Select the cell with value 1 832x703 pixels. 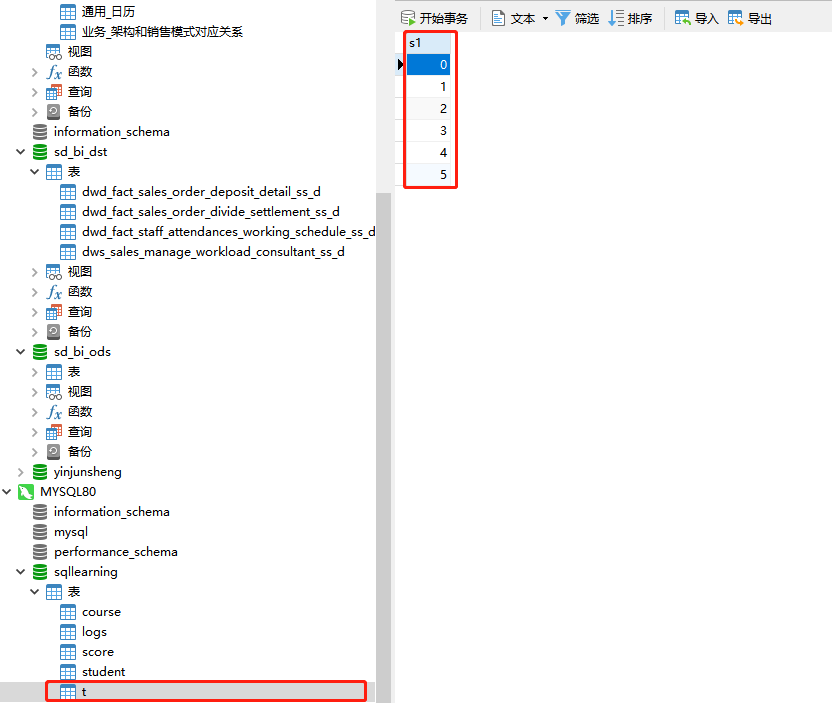[428, 87]
